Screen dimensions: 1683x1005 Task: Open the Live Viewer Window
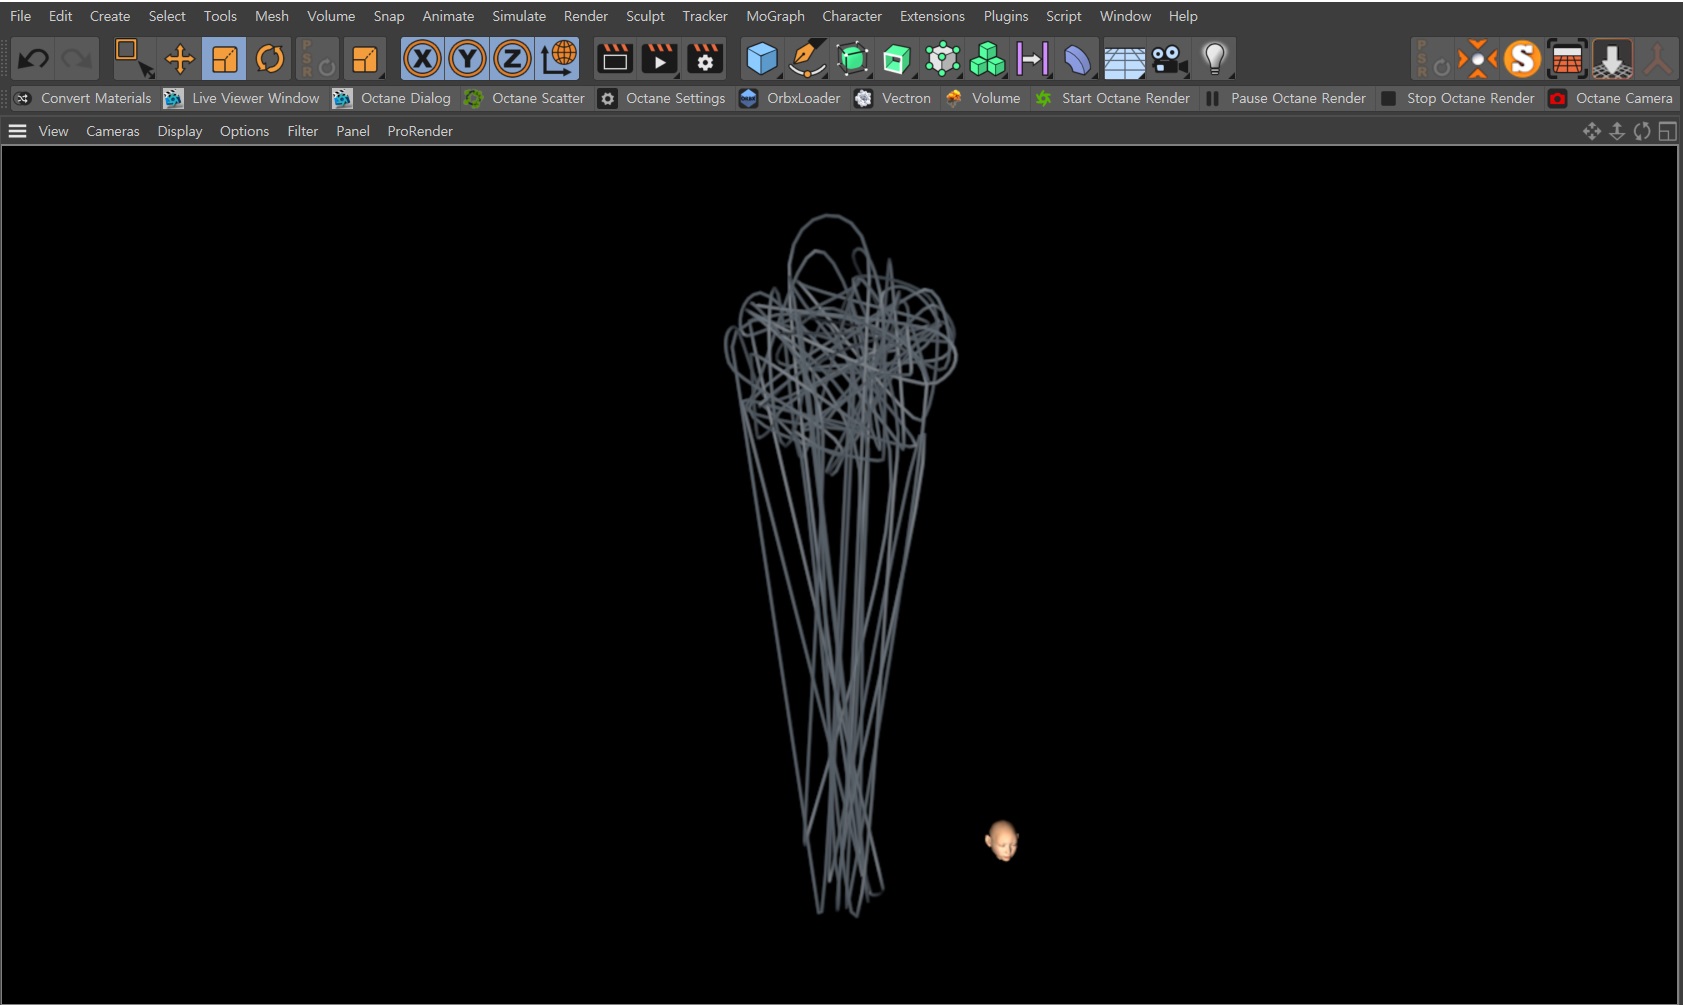pos(242,98)
